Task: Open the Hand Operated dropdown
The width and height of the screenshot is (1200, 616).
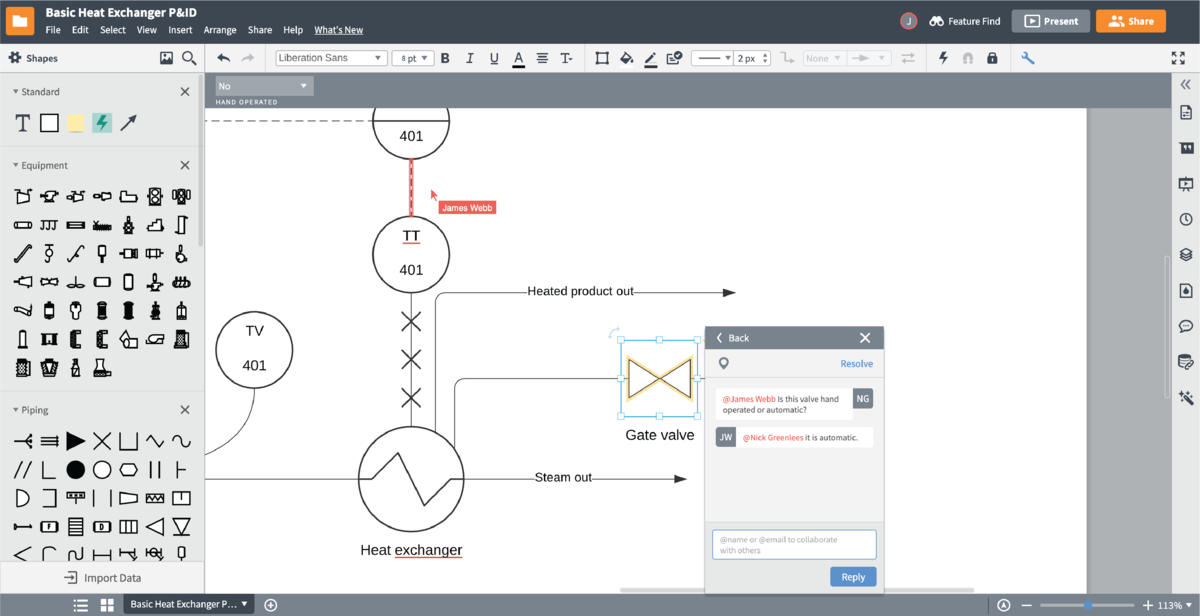Action: point(264,86)
